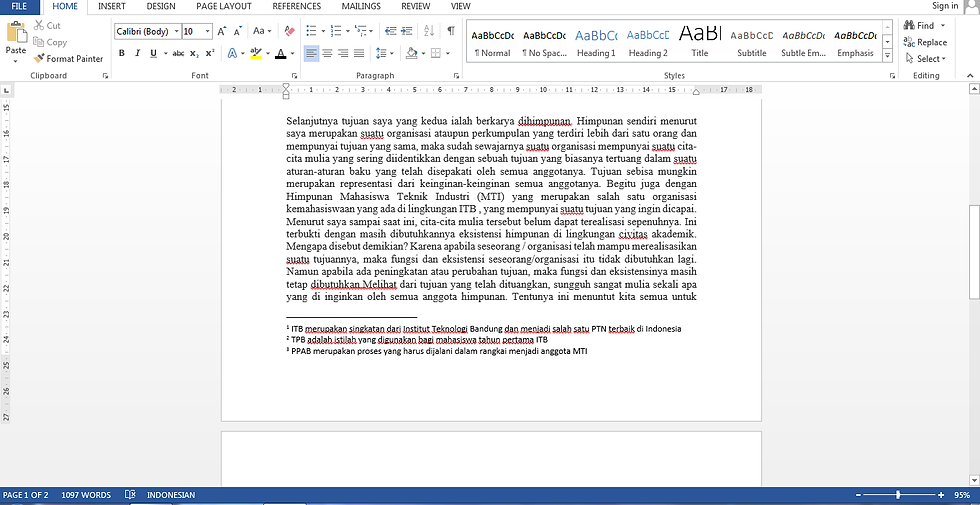This screenshot has height=505, width=980.
Task: Switch to DESIGN tab
Action: coord(161,6)
